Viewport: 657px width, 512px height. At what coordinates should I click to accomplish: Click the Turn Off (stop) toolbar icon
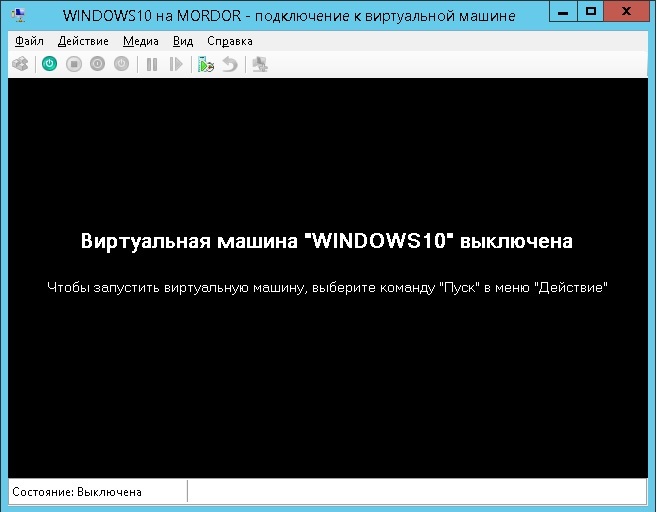click(74, 64)
